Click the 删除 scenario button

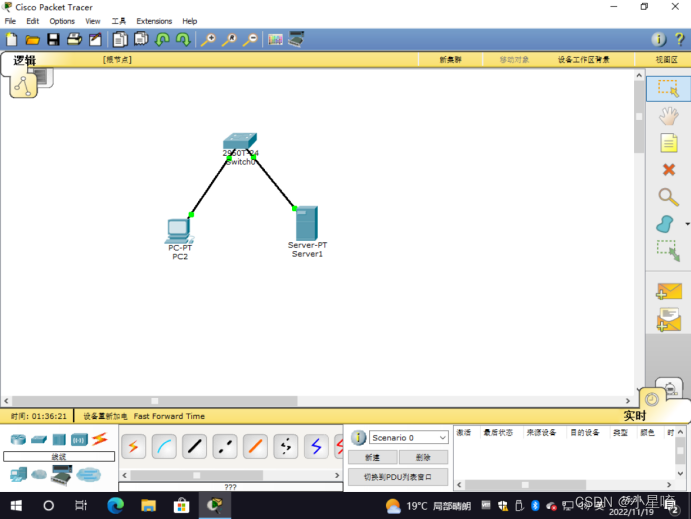point(423,457)
